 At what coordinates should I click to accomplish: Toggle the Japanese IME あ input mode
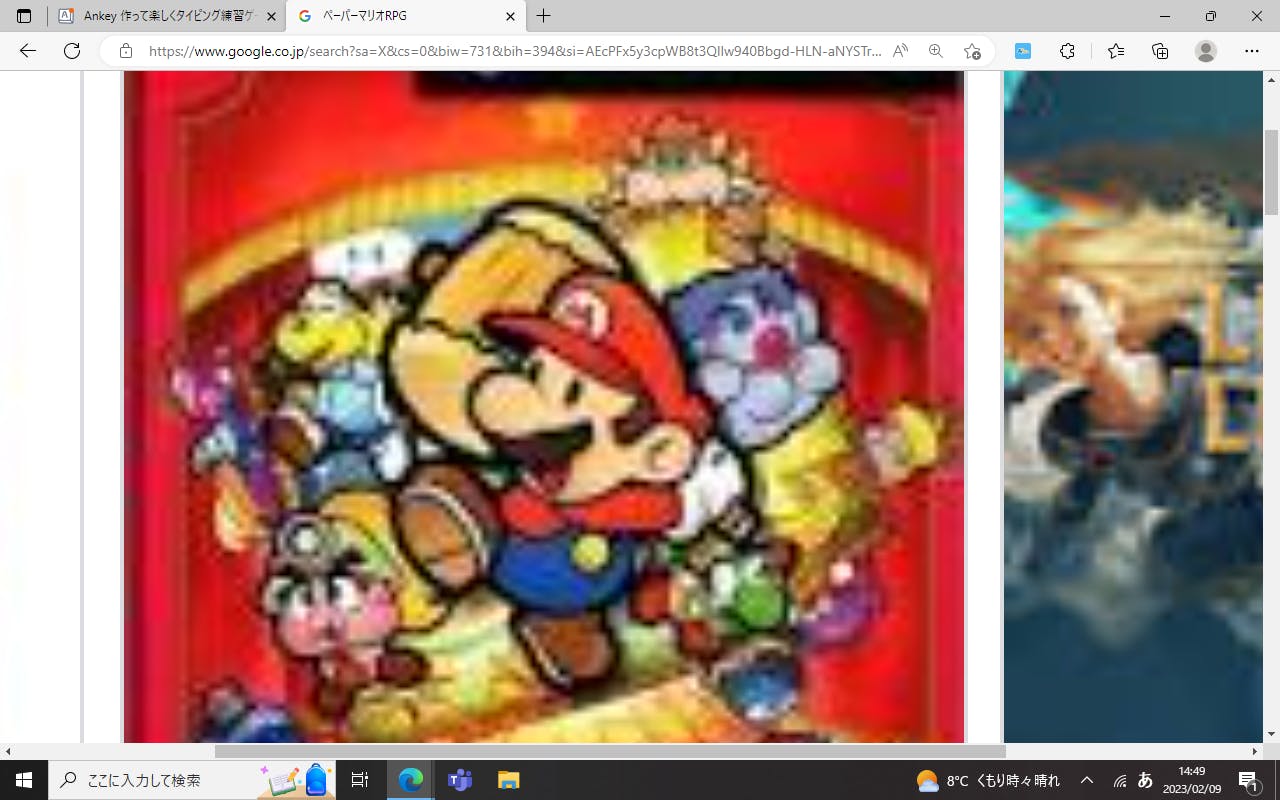(1146, 780)
